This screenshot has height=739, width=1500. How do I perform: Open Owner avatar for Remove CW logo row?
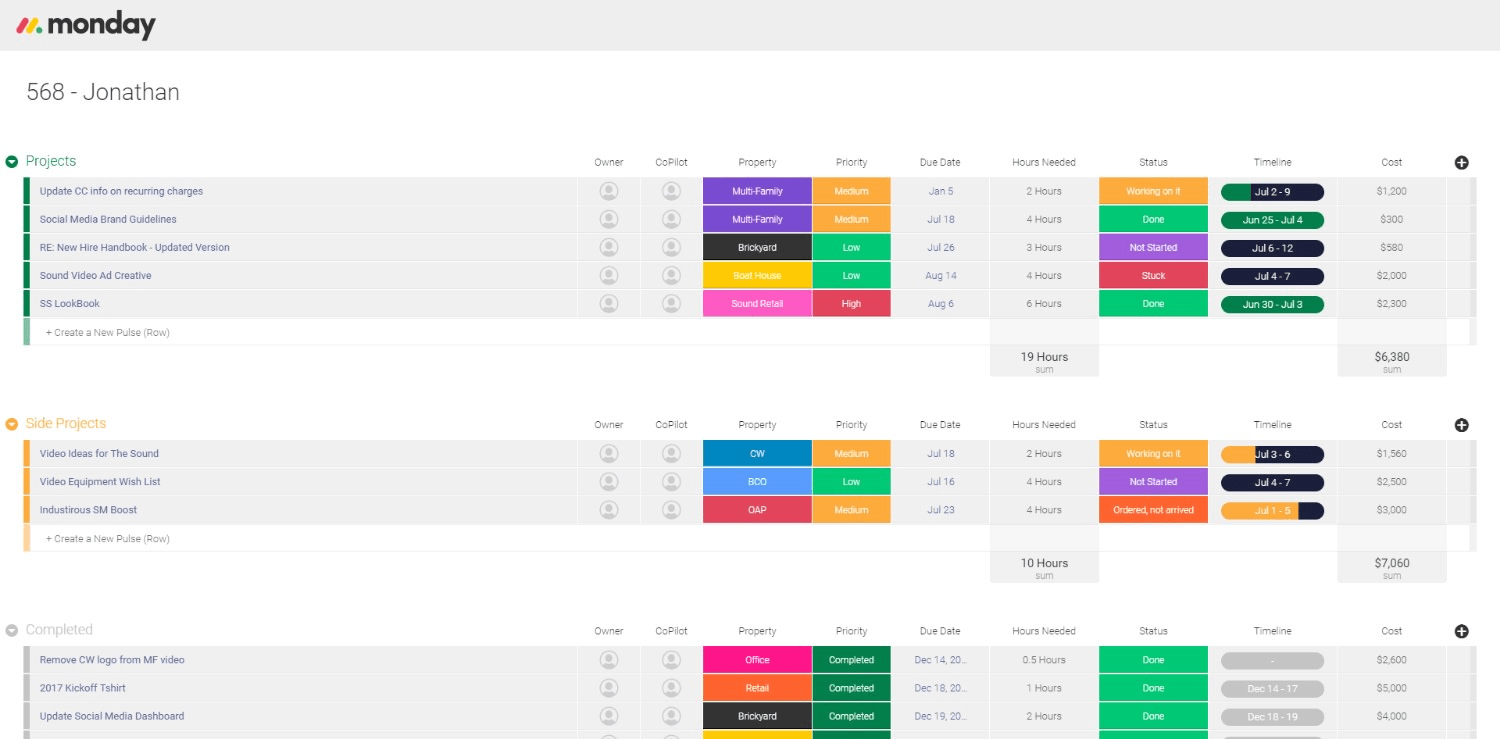click(x=608, y=660)
